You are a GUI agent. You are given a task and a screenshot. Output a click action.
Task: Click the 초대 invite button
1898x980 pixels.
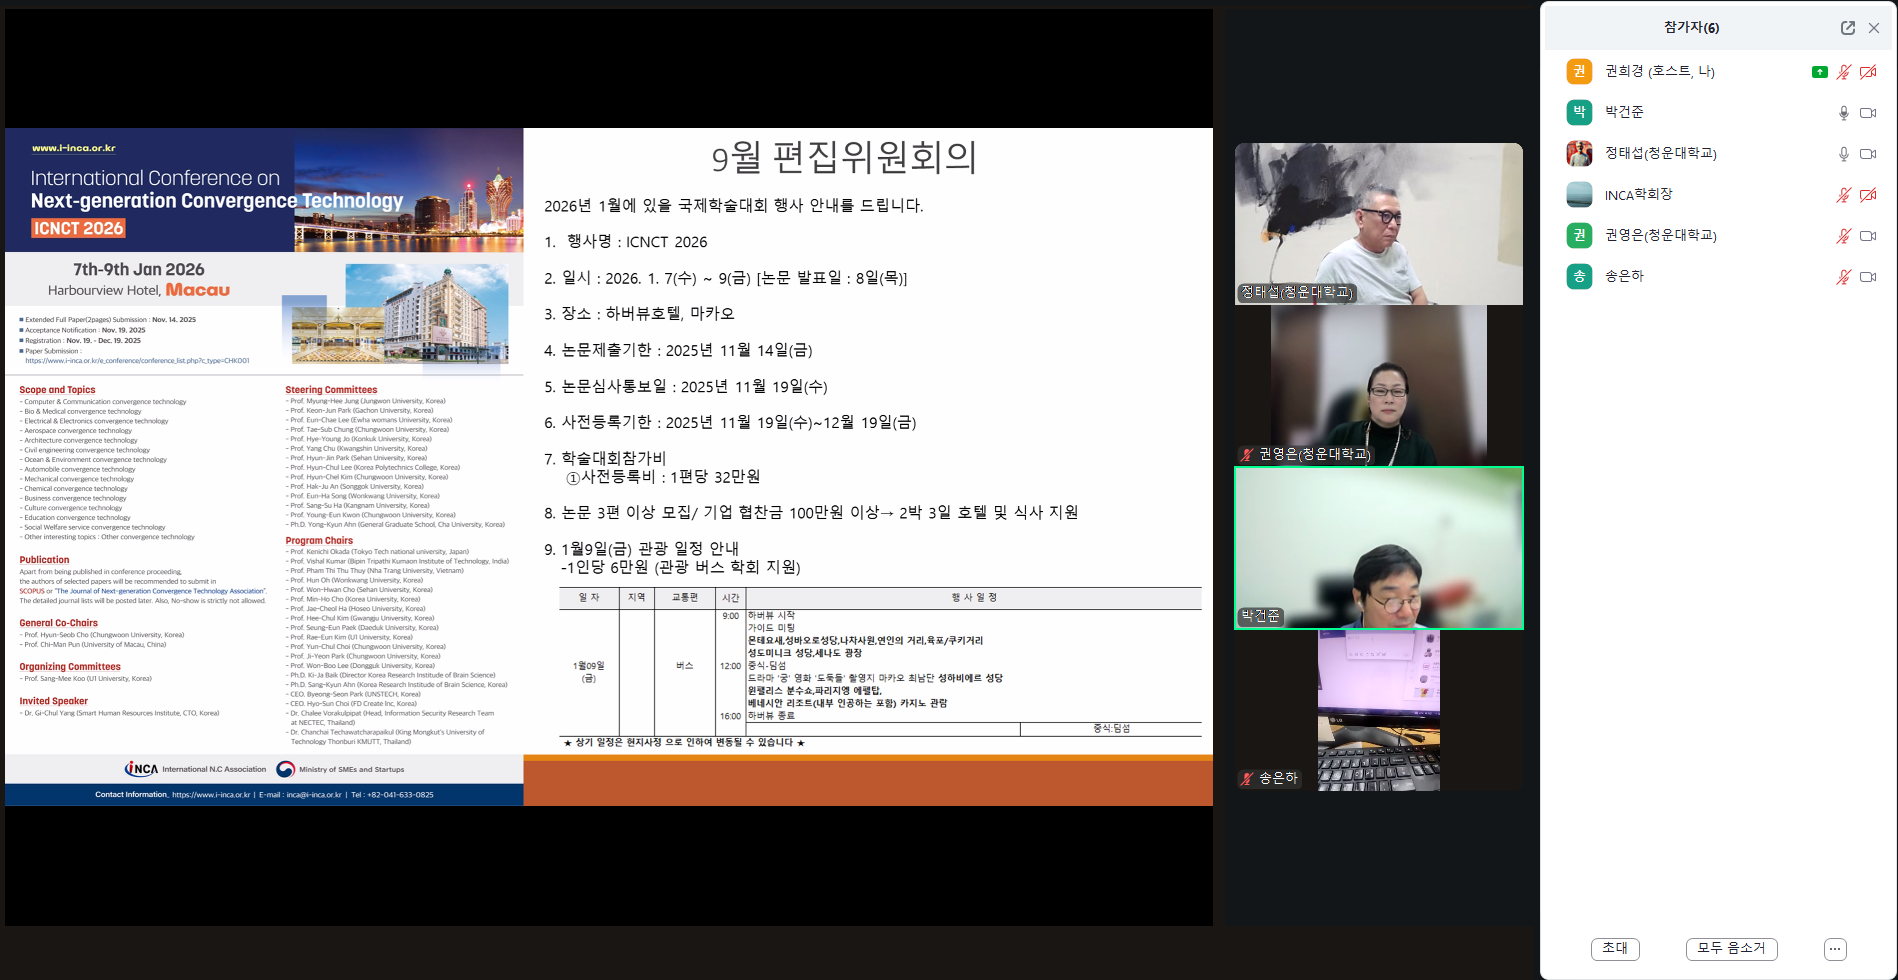[1614, 949]
